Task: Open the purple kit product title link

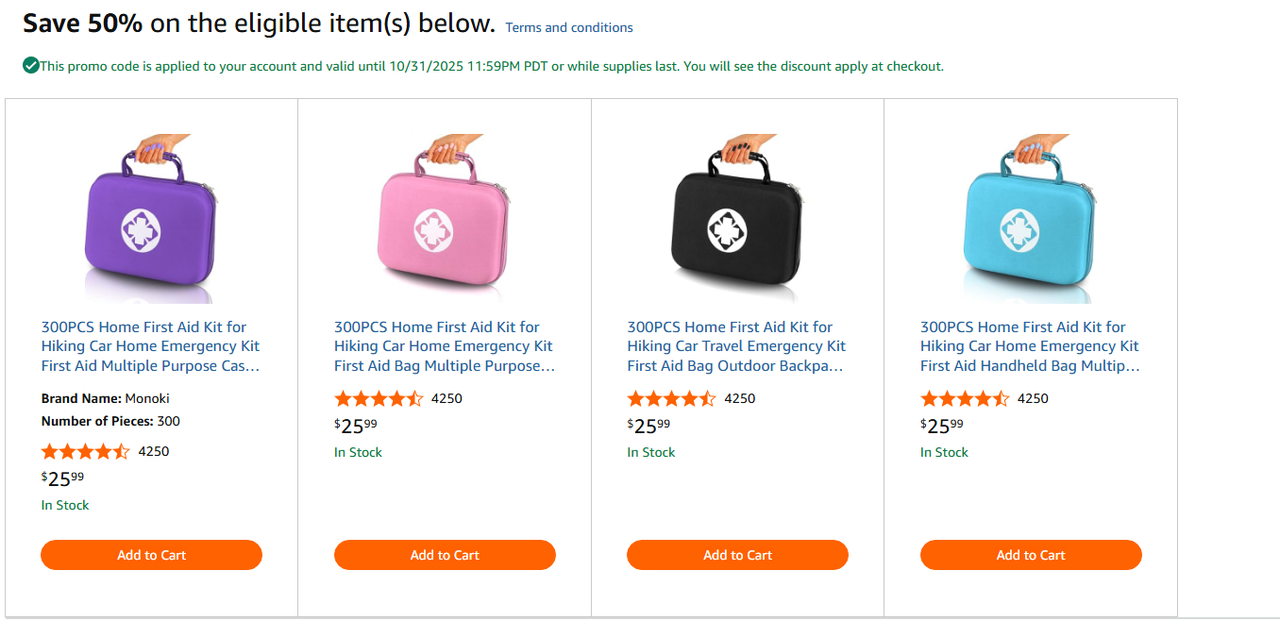Action: coord(150,346)
